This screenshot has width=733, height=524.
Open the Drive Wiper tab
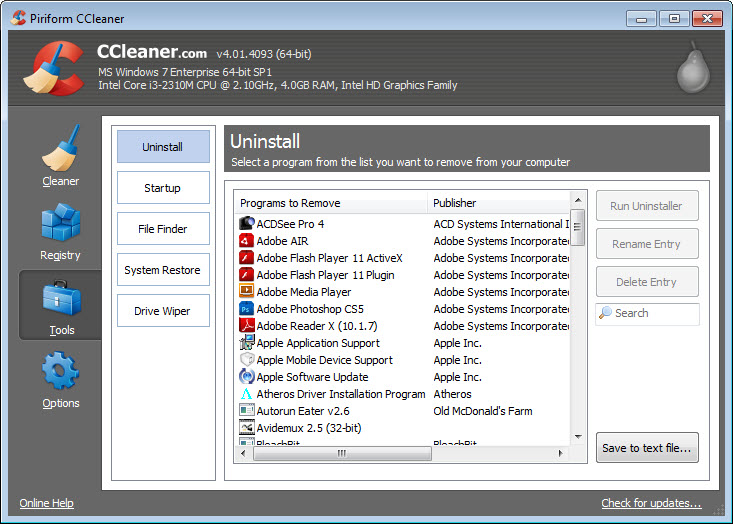pos(163,311)
